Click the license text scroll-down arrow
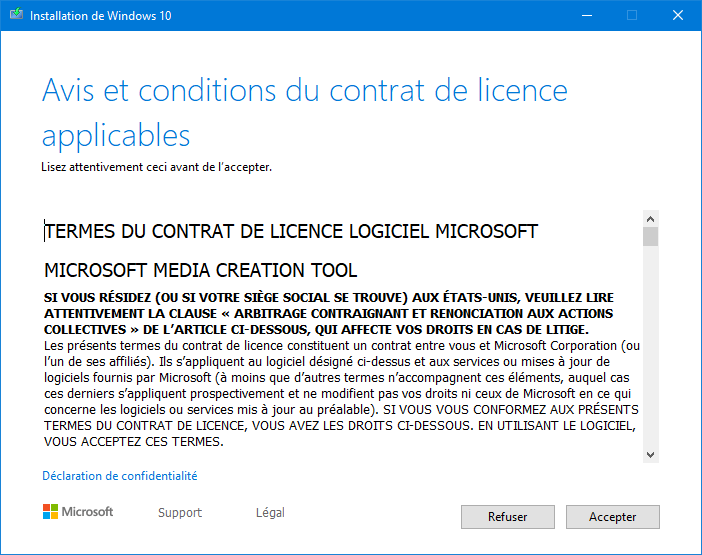The image size is (702, 555). pyautogui.click(x=651, y=455)
